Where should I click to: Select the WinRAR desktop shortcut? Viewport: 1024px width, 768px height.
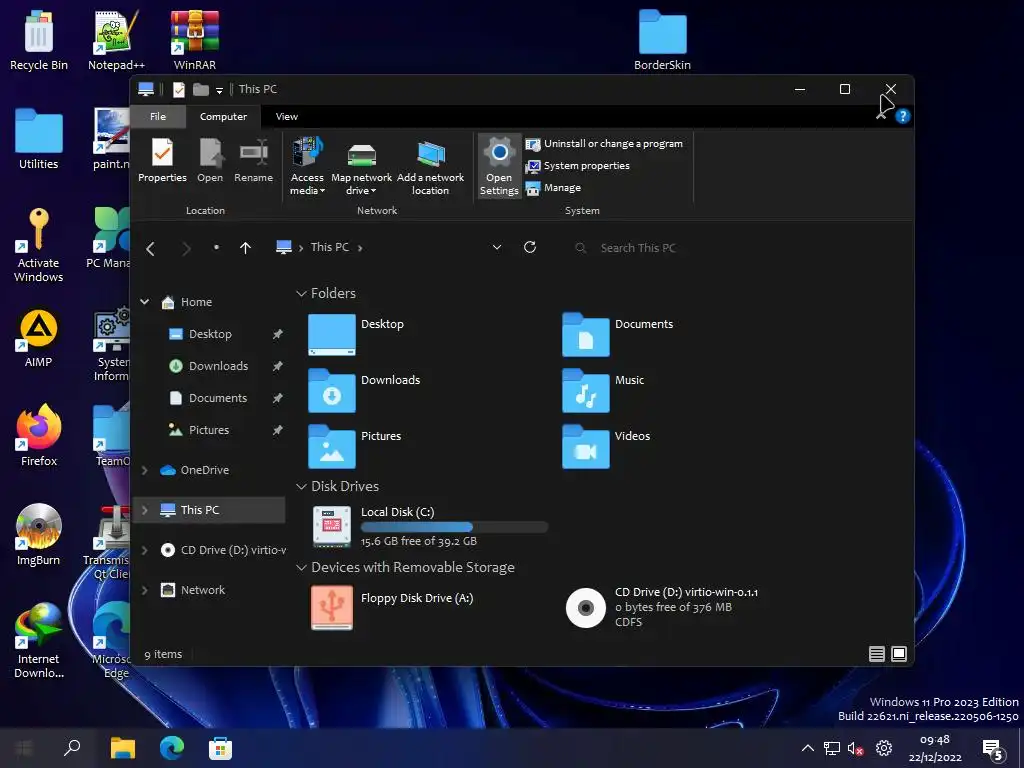(x=195, y=40)
